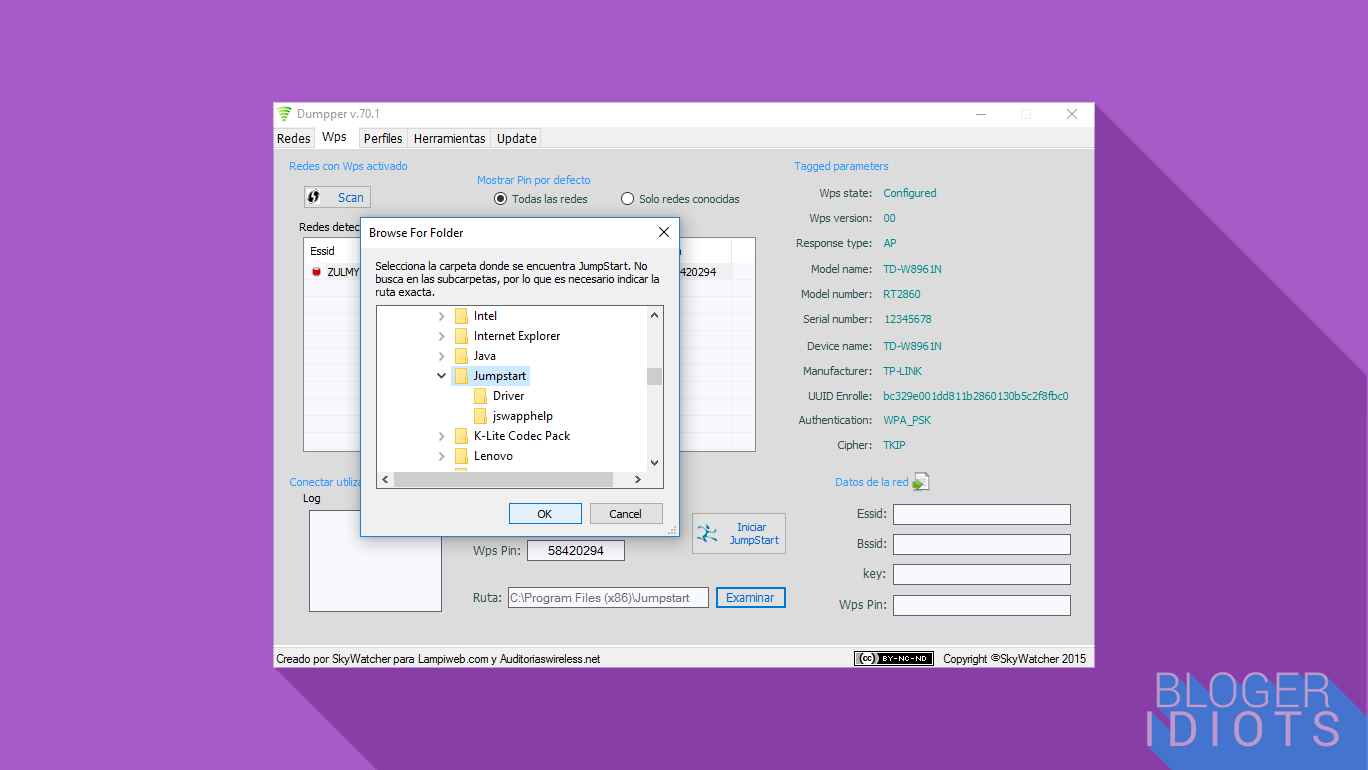The image size is (1368, 770).
Task: Open the Perfiles tab
Action: coord(383,139)
